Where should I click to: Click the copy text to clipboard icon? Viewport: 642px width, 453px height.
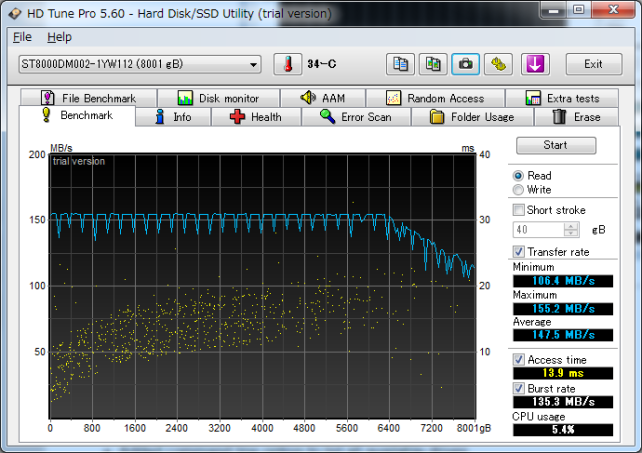pos(400,65)
